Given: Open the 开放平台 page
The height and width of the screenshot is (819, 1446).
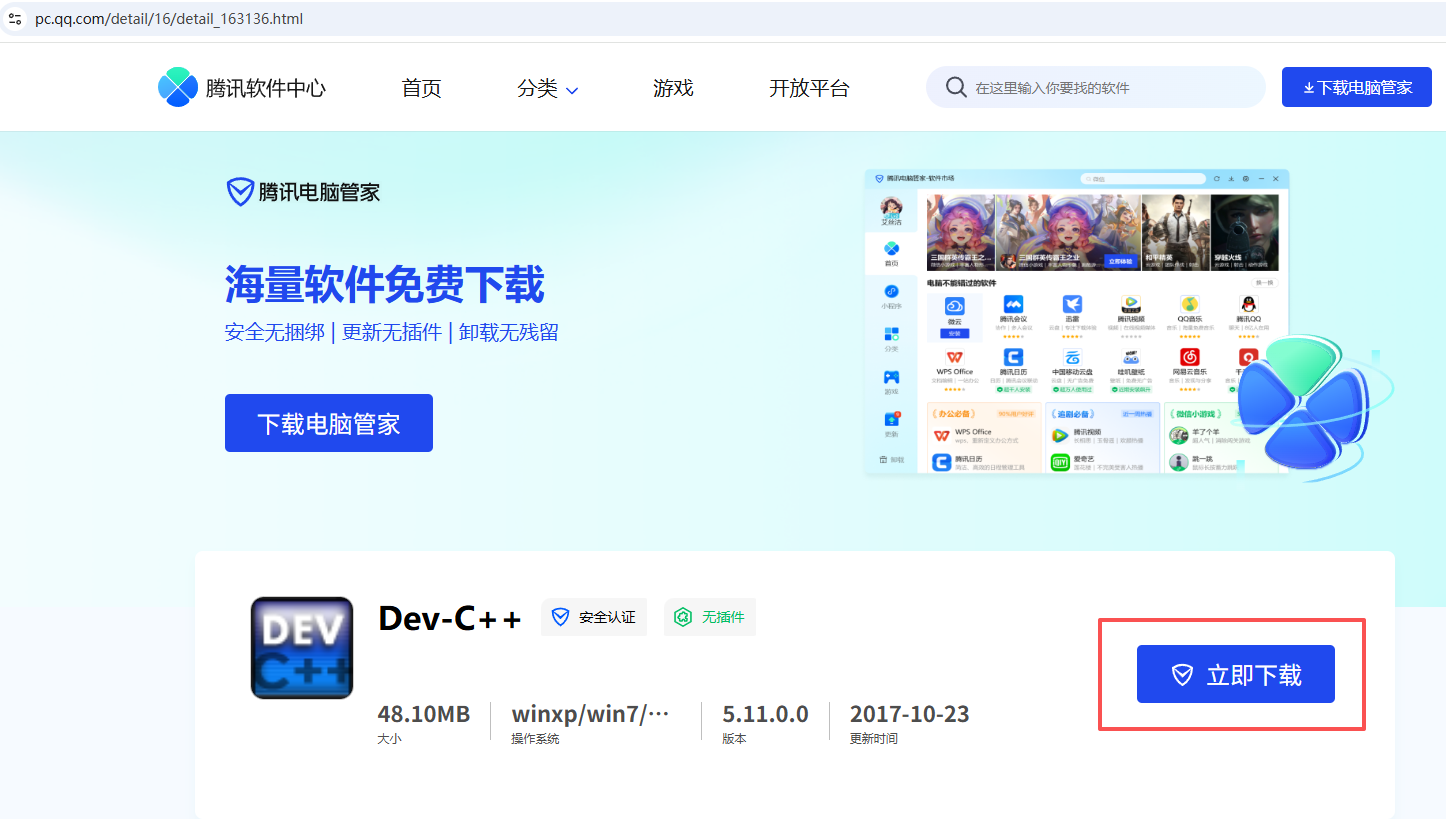Looking at the screenshot, I should [809, 88].
